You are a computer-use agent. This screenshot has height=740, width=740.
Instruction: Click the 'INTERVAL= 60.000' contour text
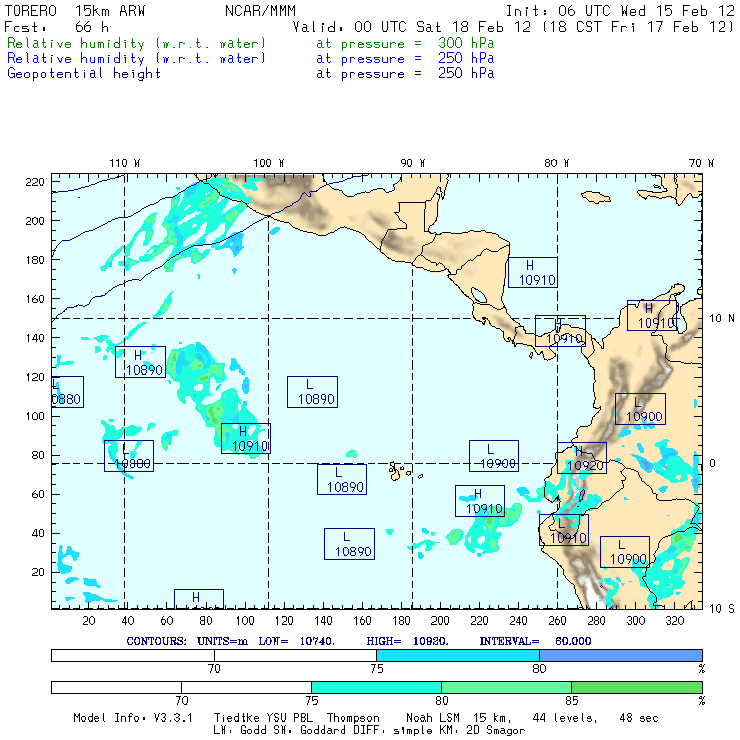point(535,641)
